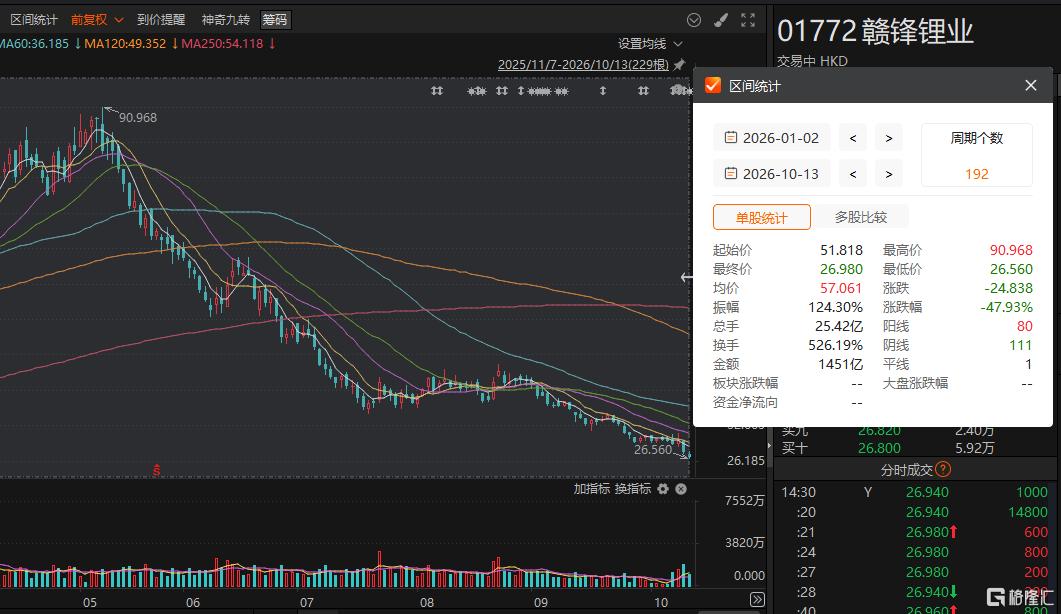Step end date backward with < button
This screenshot has height=614, width=1061.
[853, 173]
